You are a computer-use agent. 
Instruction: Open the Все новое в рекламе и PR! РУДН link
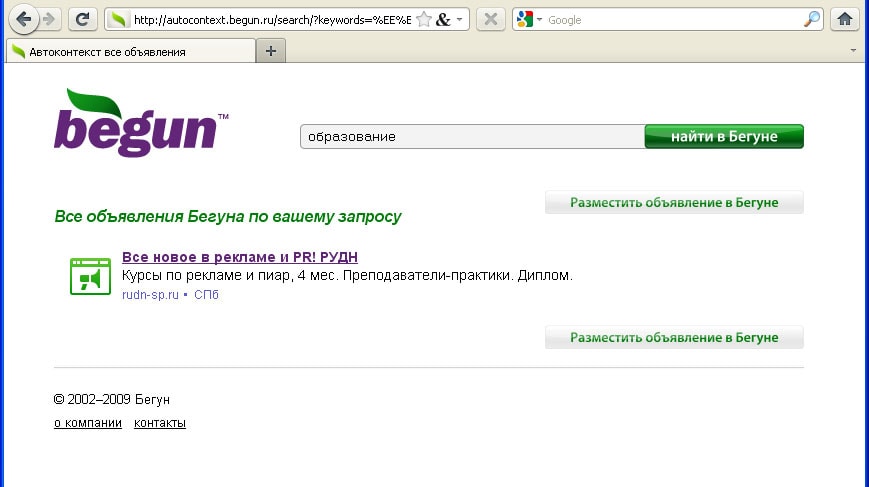pyautogui.click(x=239, y=257)
